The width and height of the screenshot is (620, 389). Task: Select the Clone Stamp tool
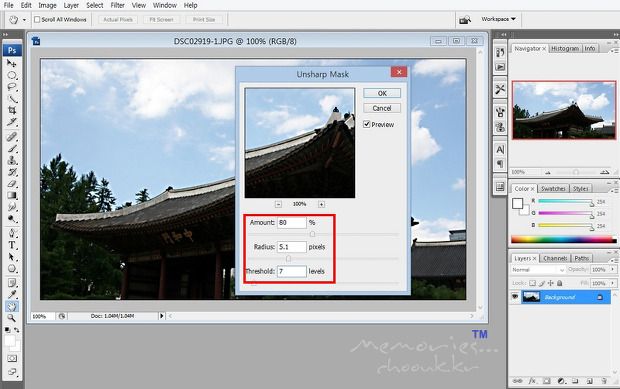(x=12, y=160)
